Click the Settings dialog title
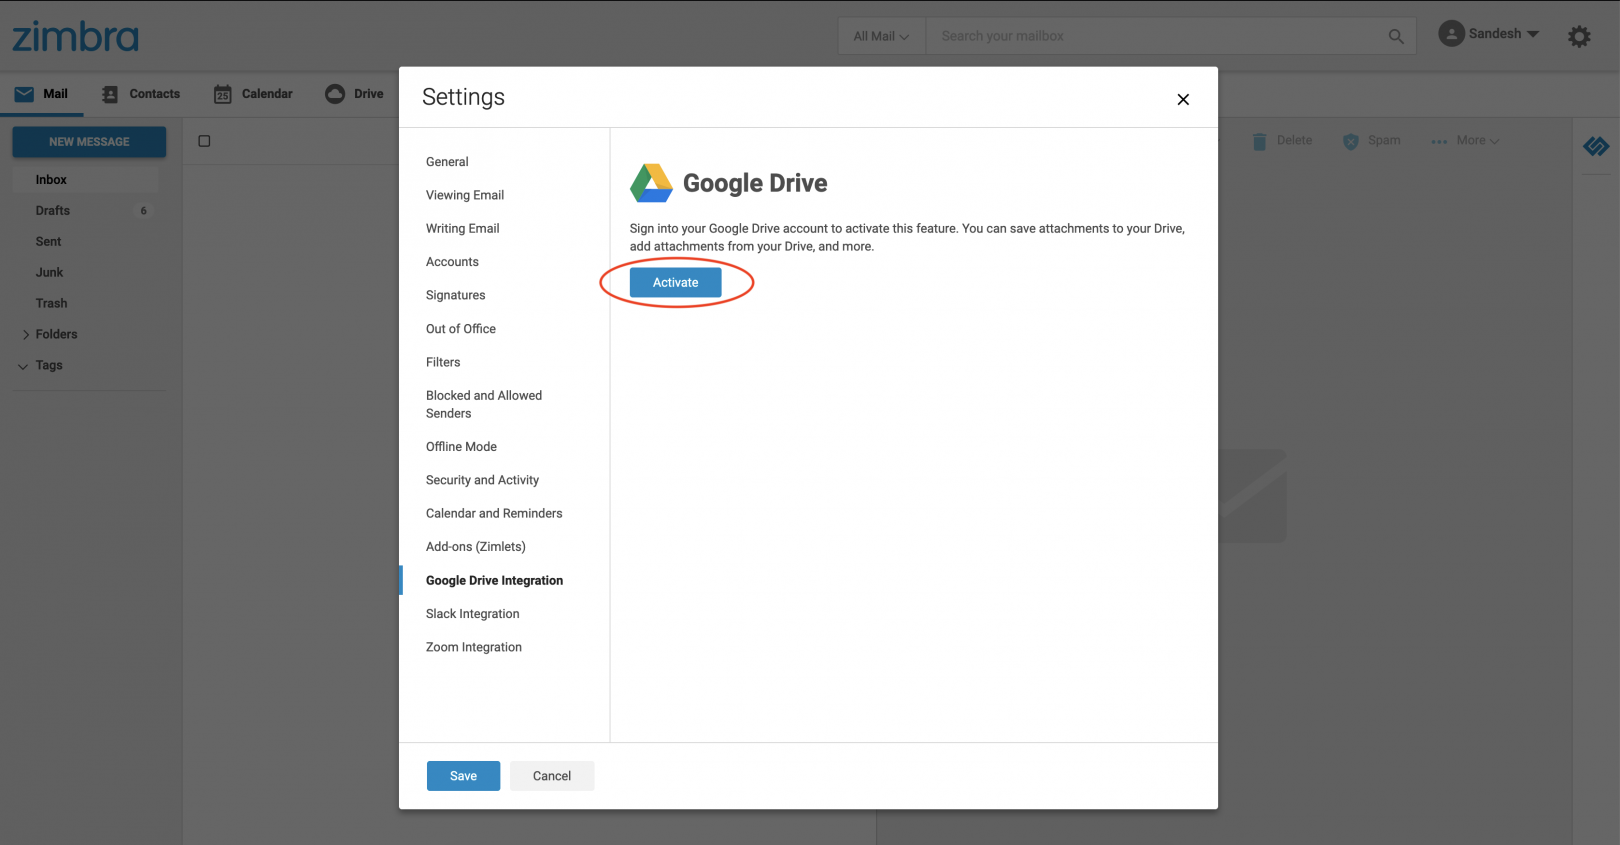 [x=463, y=97]
